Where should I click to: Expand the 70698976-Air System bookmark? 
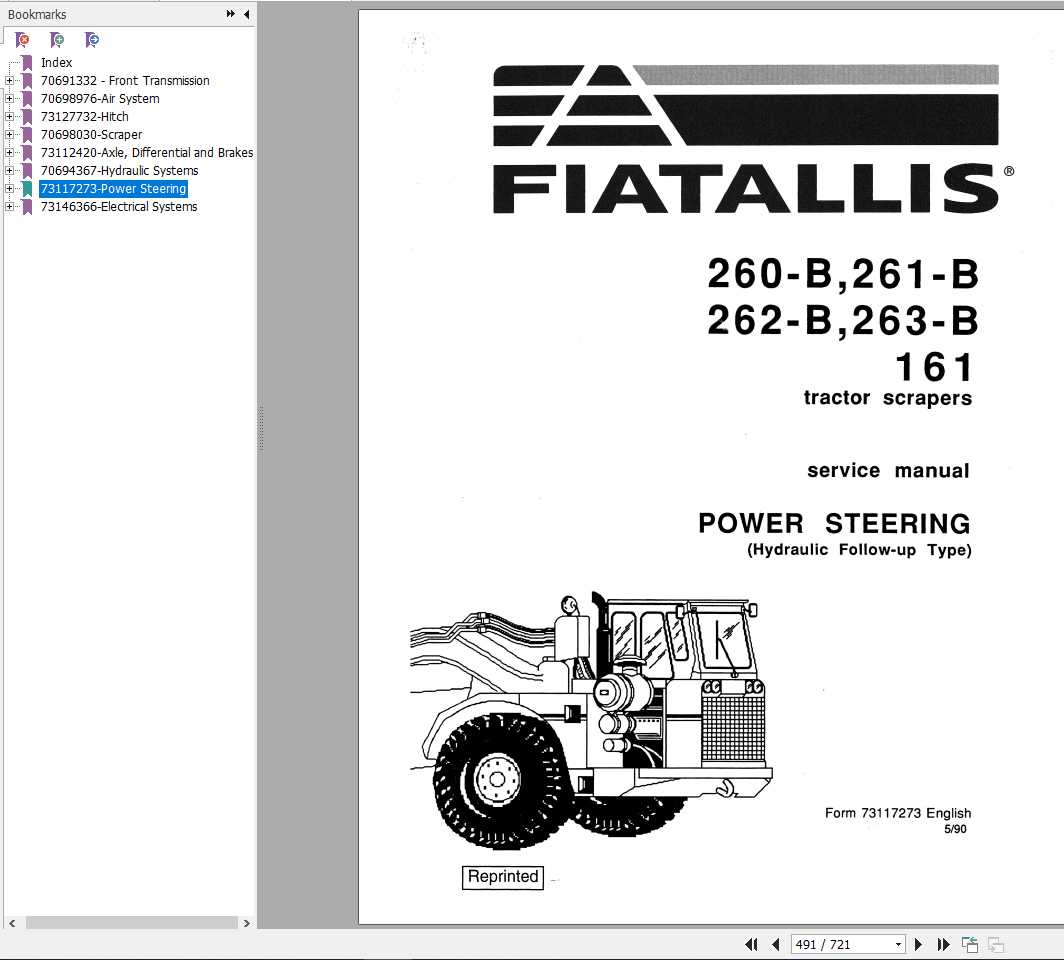pos(10,98)
